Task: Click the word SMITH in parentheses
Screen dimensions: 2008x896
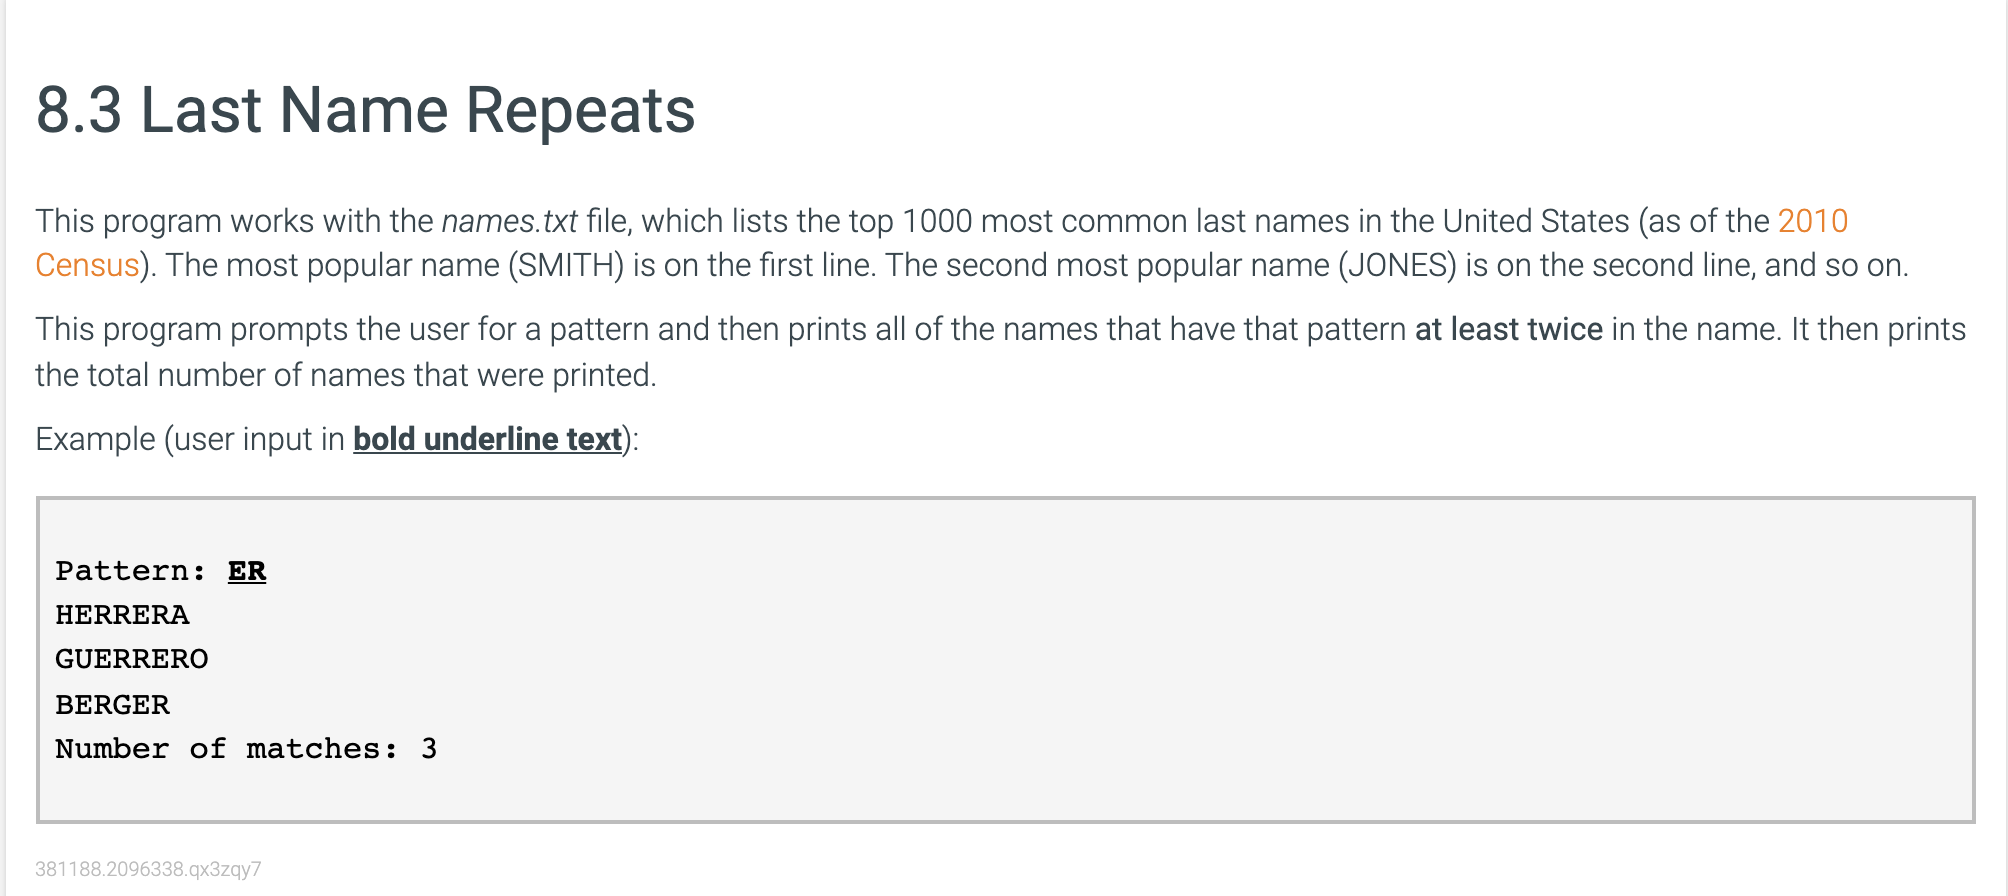Action: click(x=566, y=266)
